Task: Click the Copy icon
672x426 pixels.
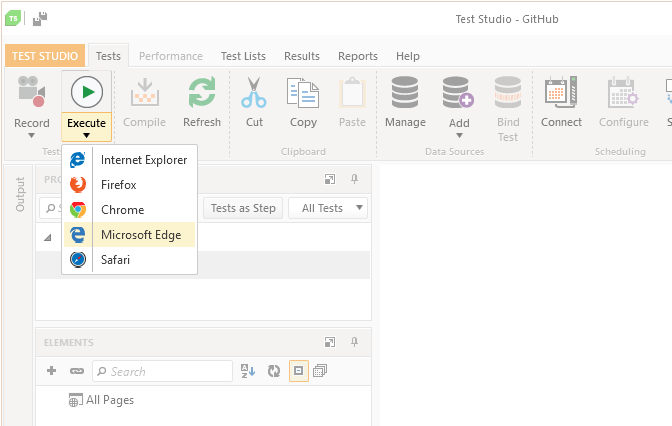Action: [x=303, y=92]
